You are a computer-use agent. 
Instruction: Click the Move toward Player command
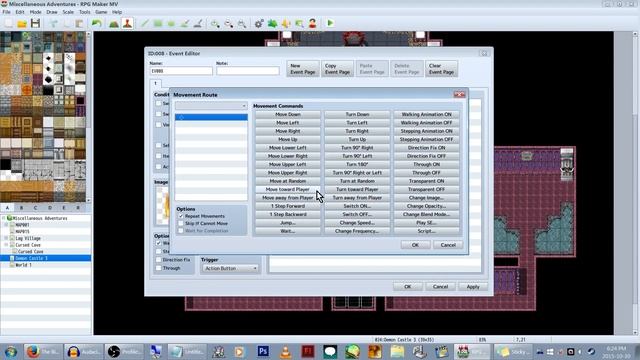288,189
